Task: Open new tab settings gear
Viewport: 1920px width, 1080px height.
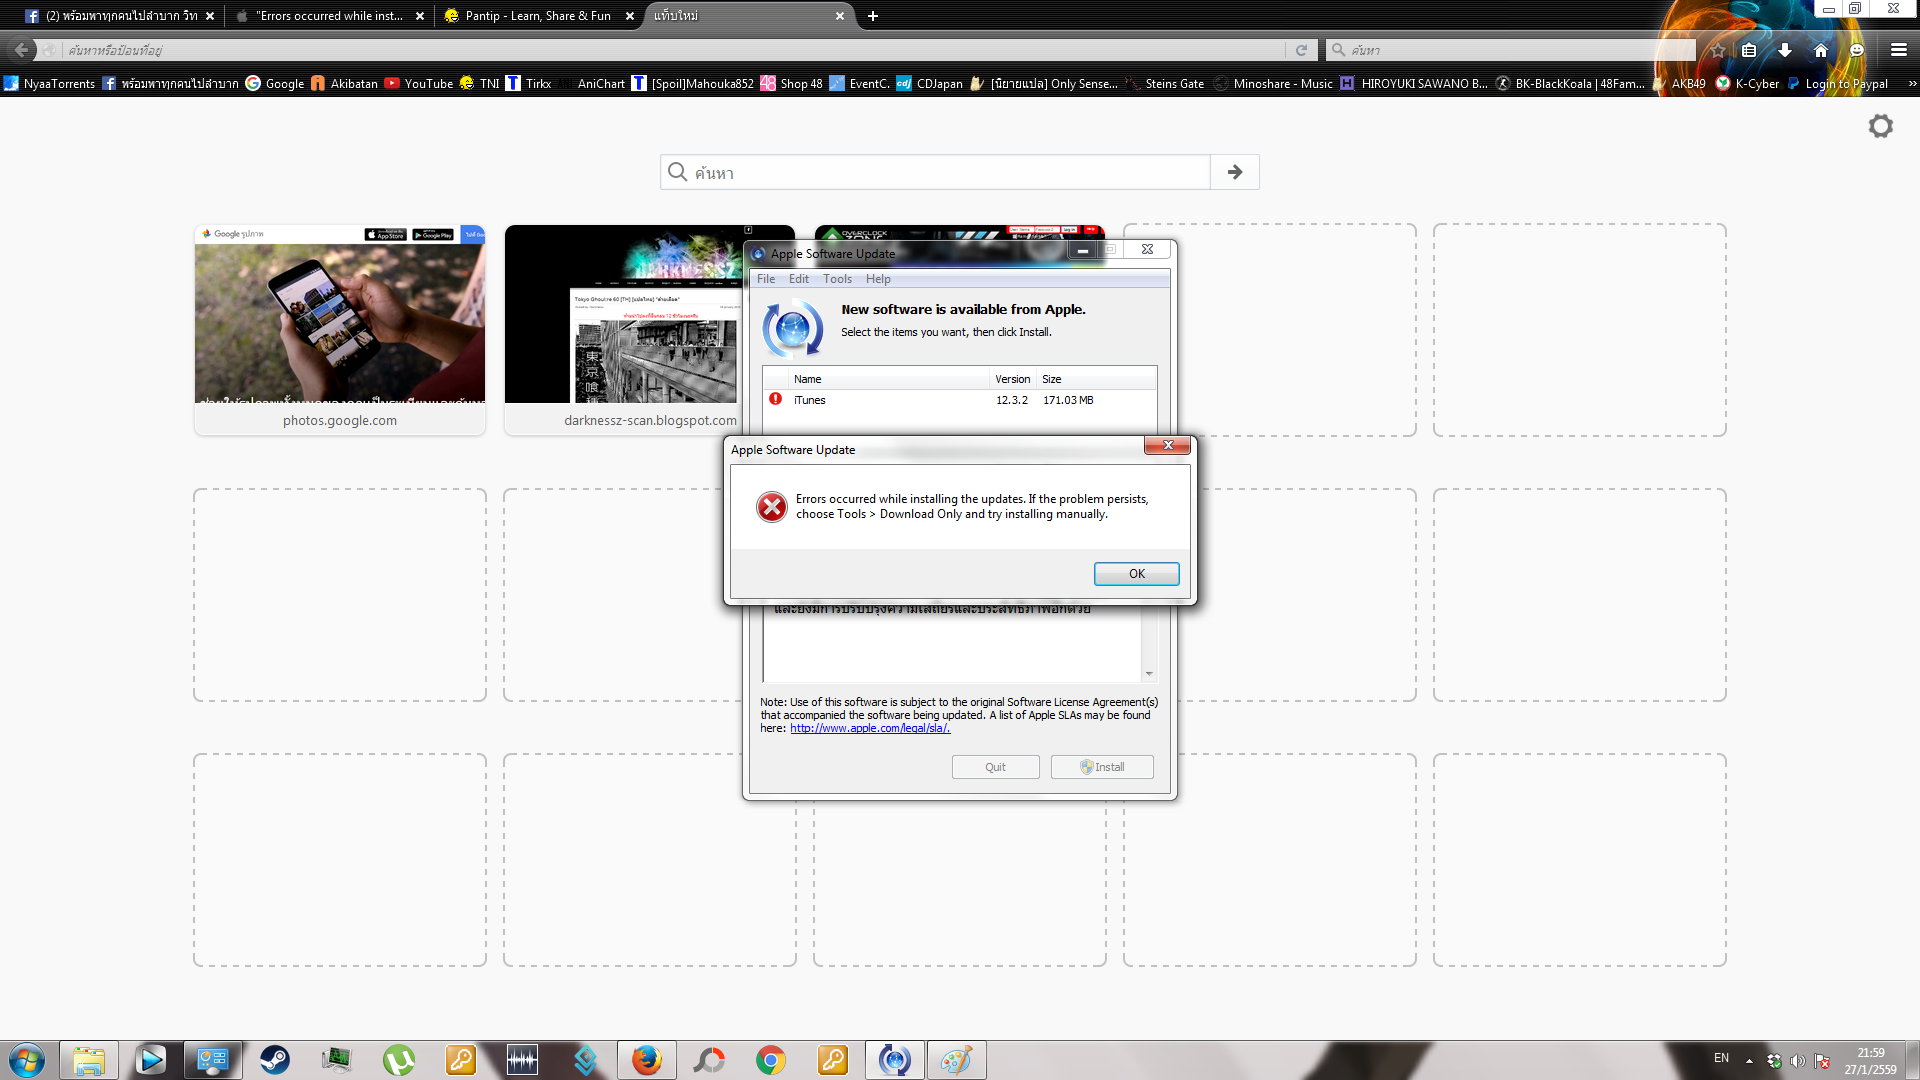Action: pyautogui.click(x=1880, y=126)
